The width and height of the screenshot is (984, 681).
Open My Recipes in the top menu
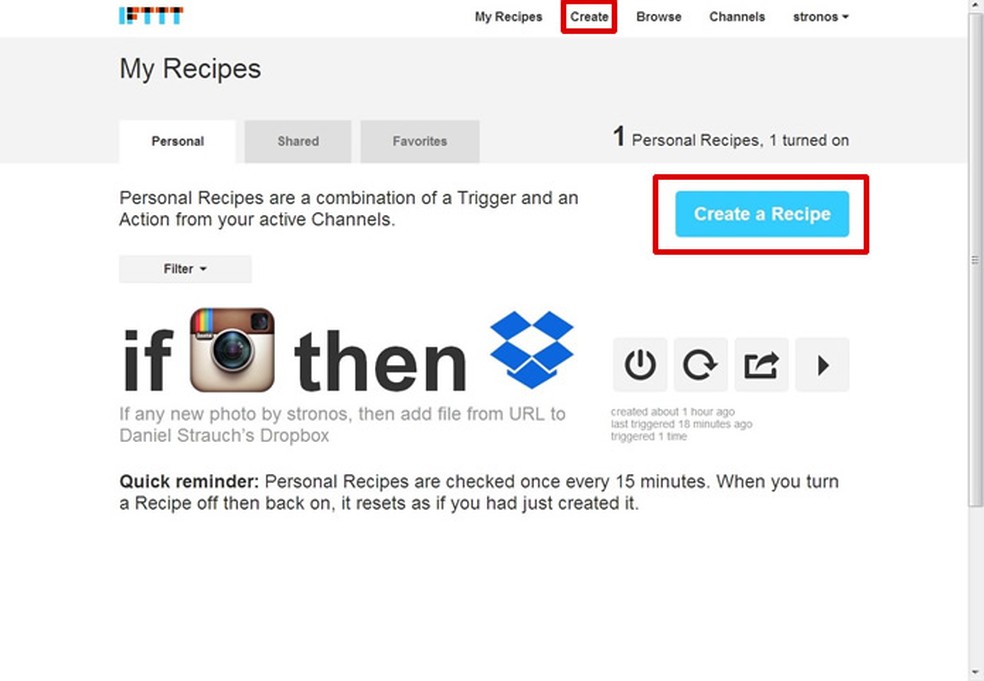(508, 17)
